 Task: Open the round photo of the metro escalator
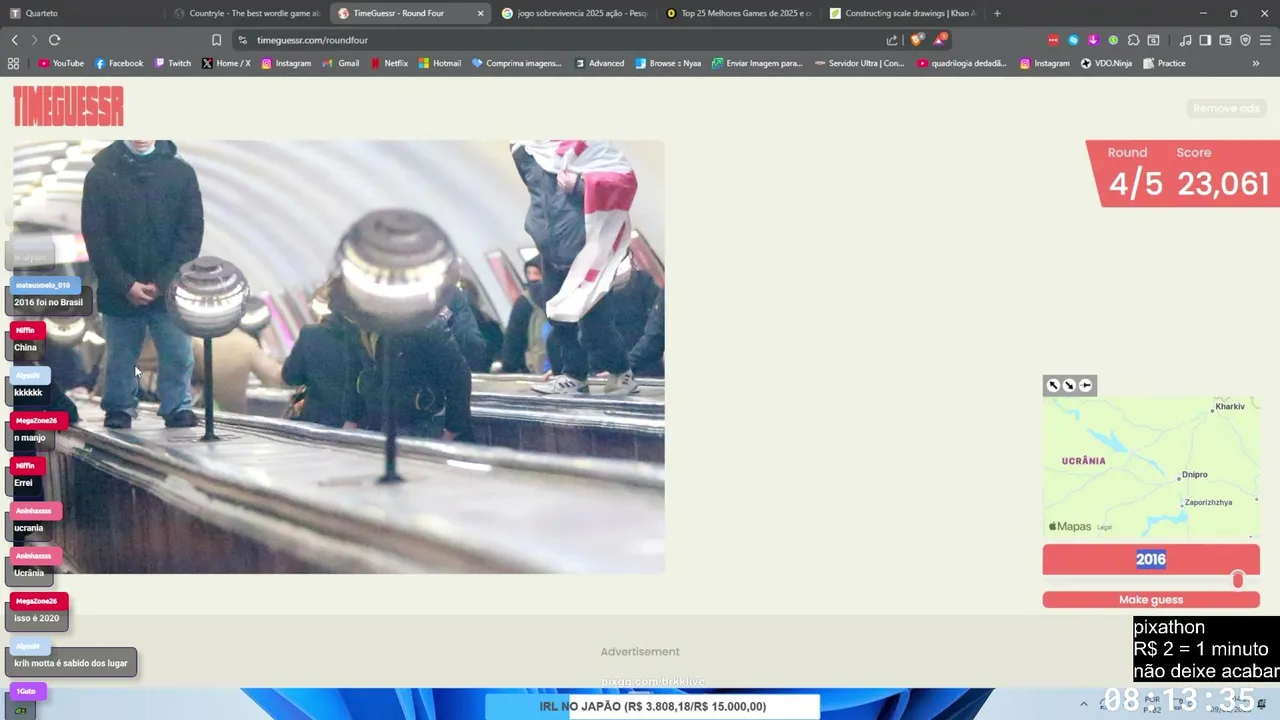point(338,357)
